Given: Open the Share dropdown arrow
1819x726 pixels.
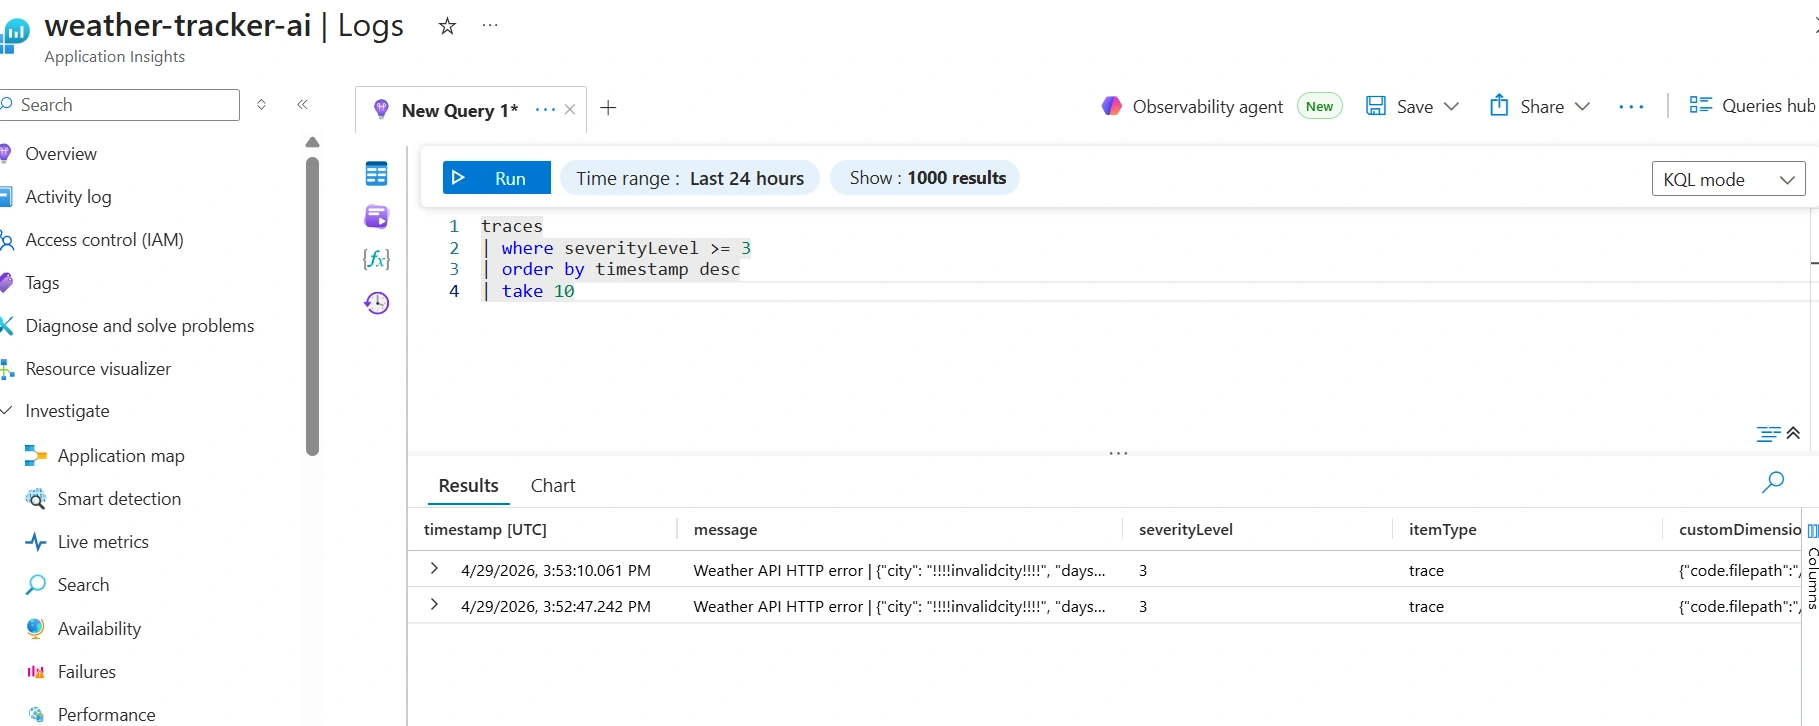Looking at the screenshot, I should [x=1582, y=106].
